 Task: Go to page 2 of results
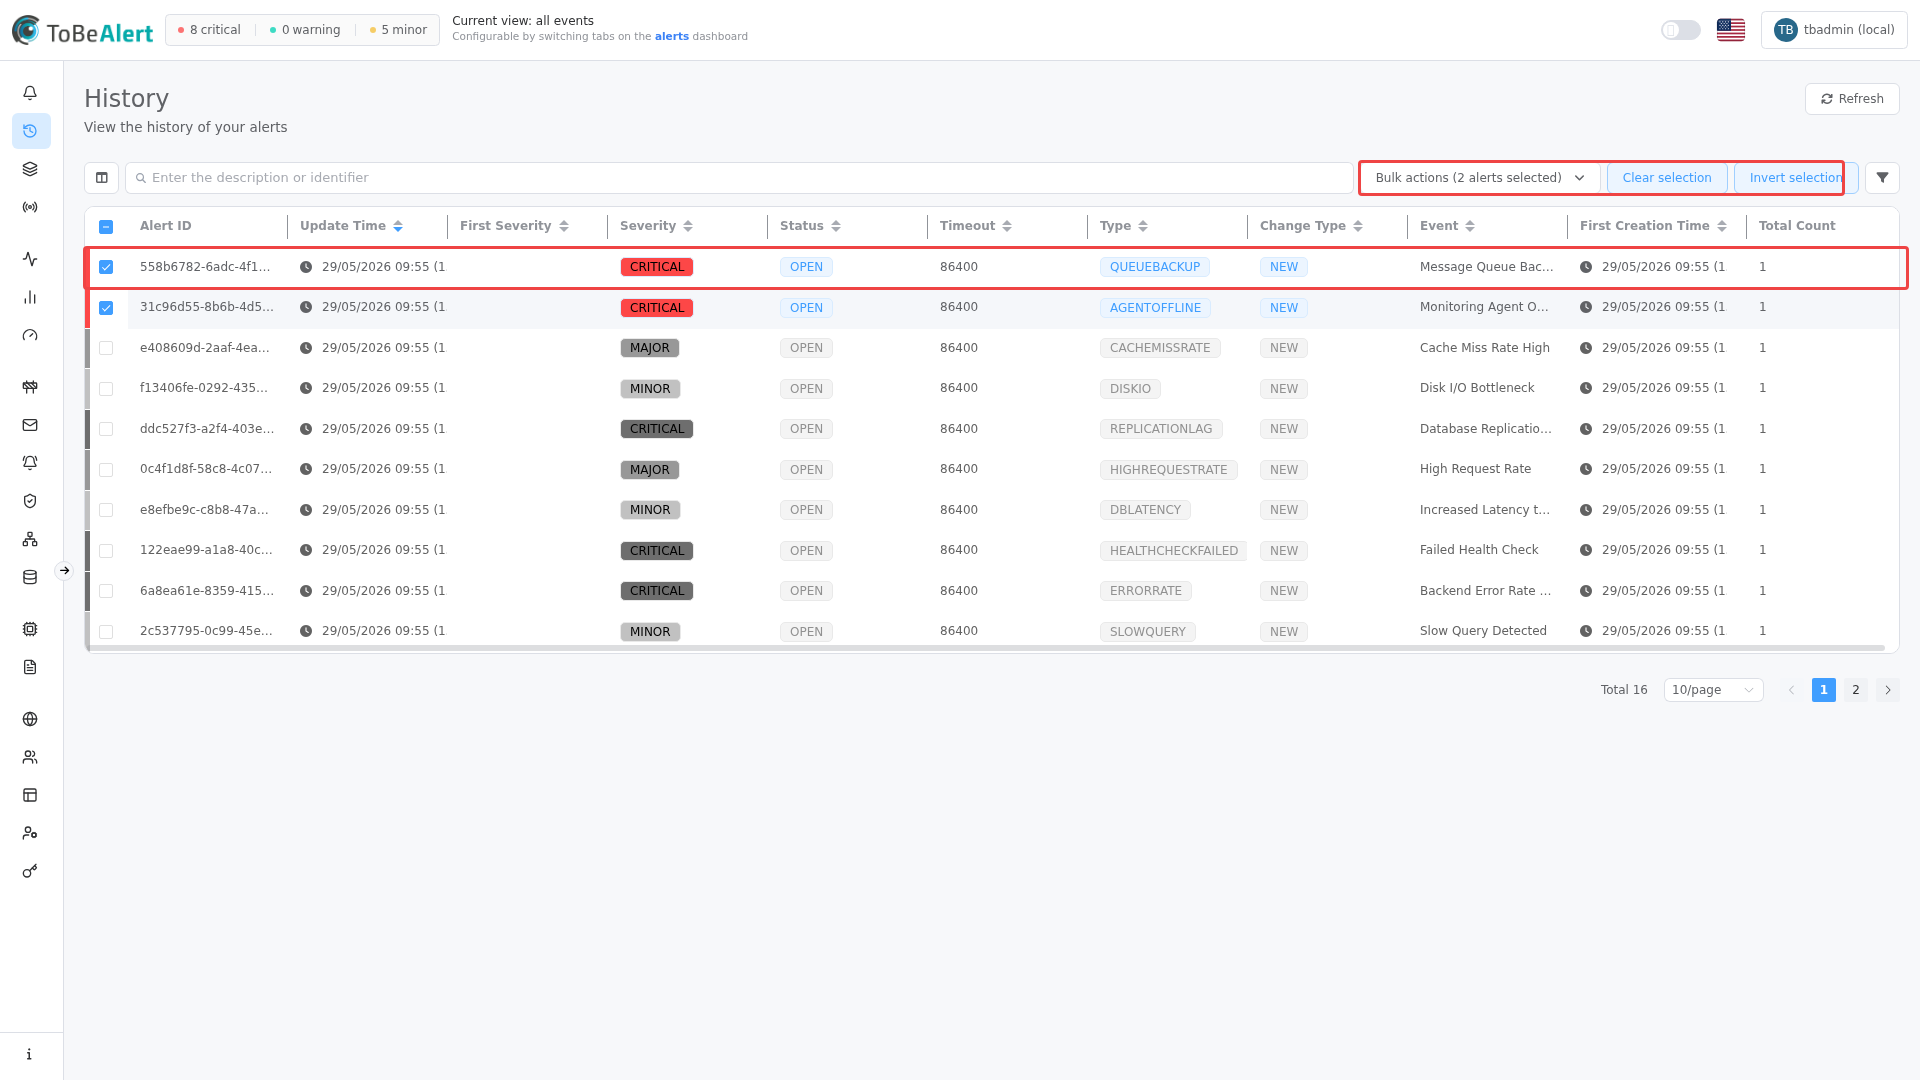click(x=1856, y=690)
